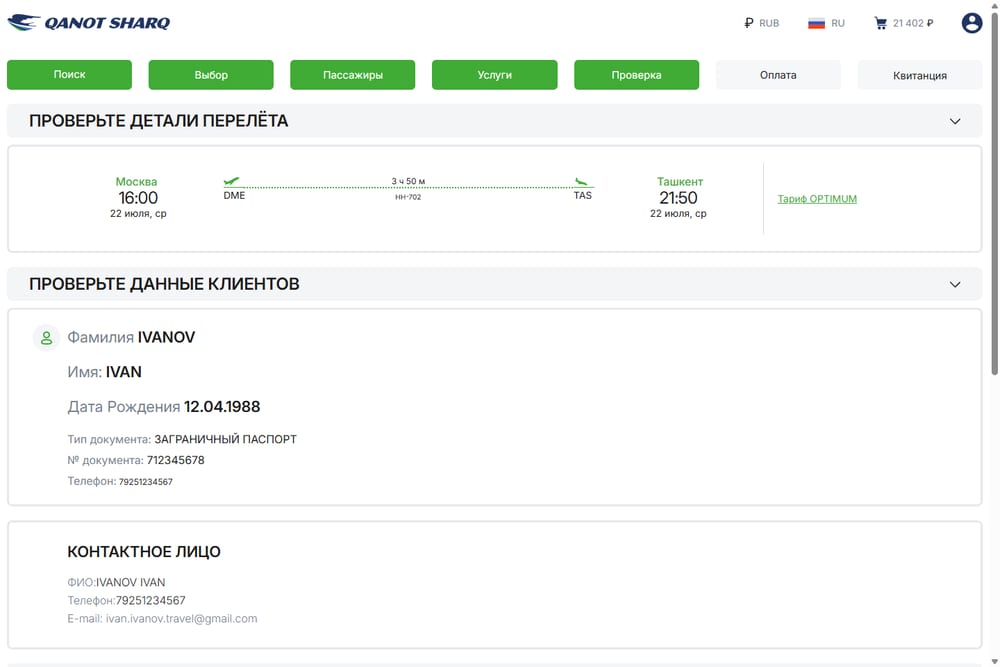The height and width of the screenshot is (667, 1000).
Task: Click the Qanot Sharq logo
Action: coord(89,23)
